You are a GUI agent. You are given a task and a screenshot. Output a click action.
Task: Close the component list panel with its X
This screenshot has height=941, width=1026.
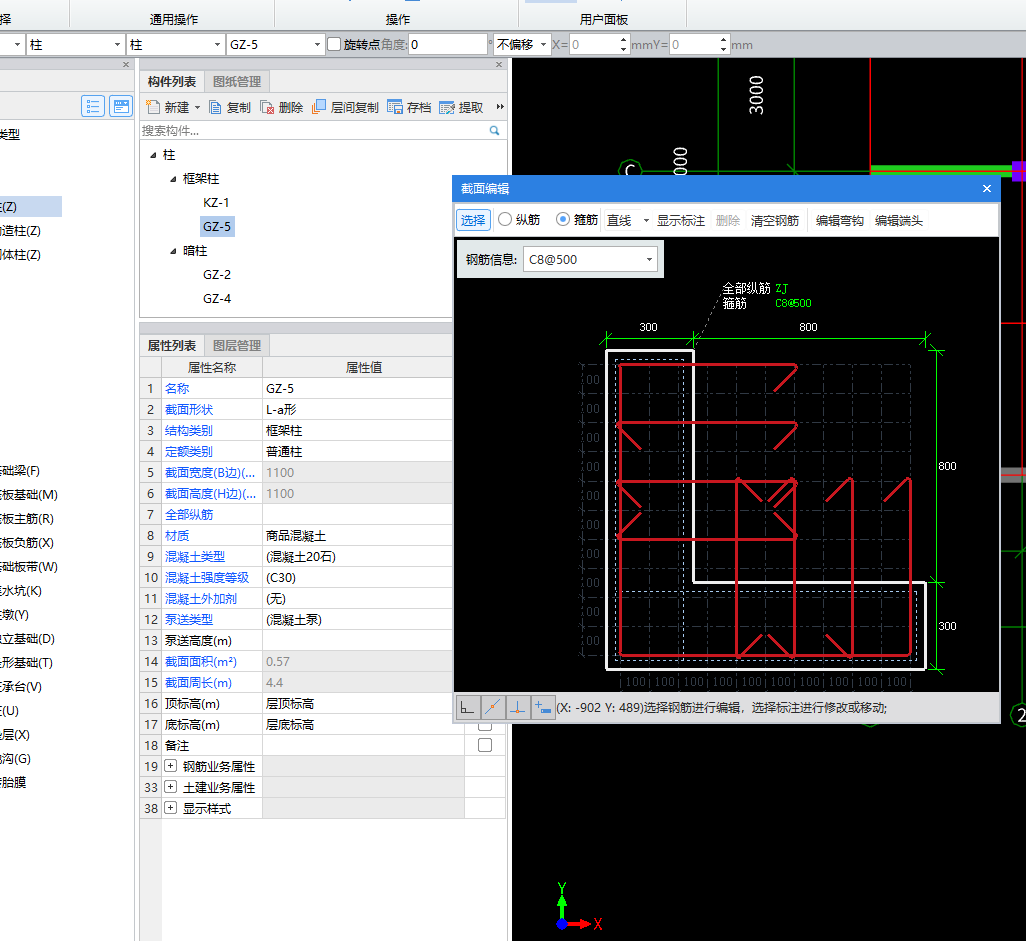point(499,64)
